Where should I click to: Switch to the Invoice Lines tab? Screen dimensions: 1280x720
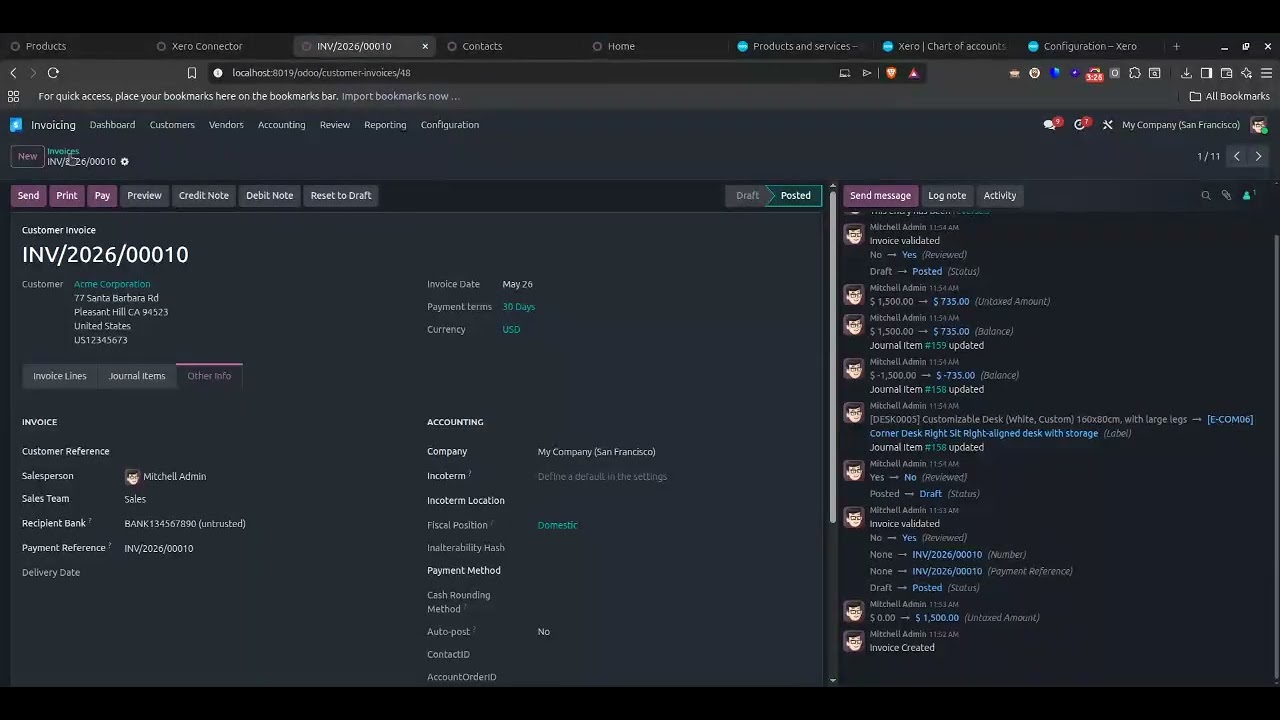pyautogui.click(x=60, y=376)
